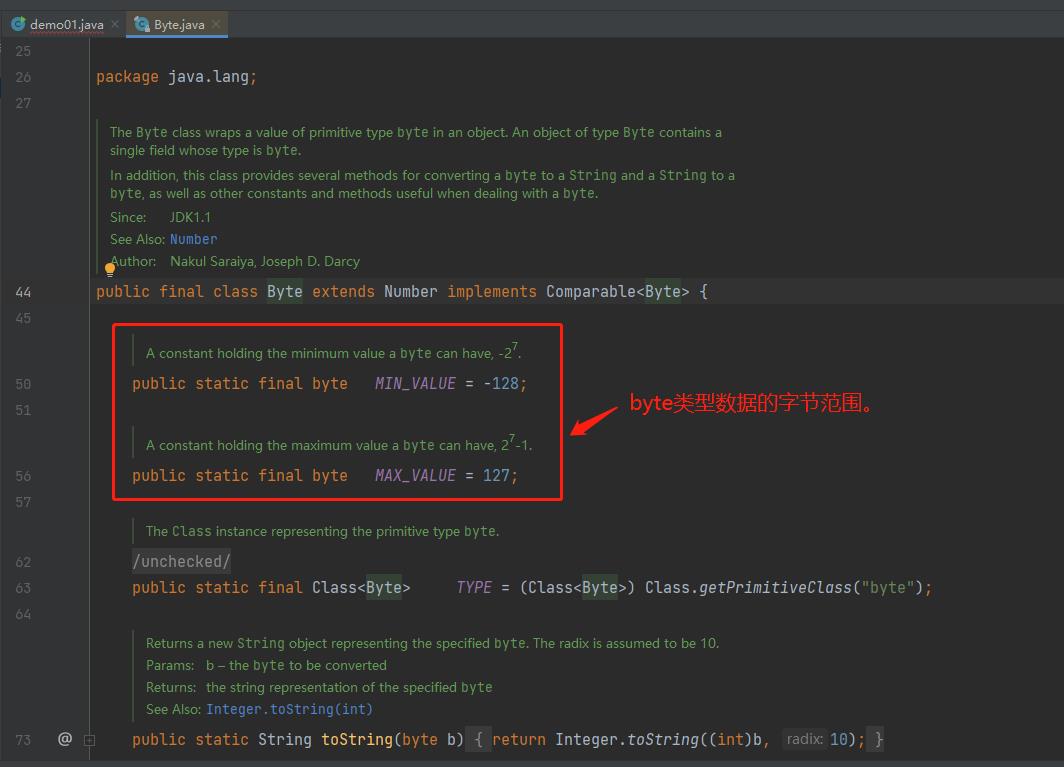1064x767 pixels.
Task: Click the MAX_VALUE constant name
Action: (x=415, y=476)
